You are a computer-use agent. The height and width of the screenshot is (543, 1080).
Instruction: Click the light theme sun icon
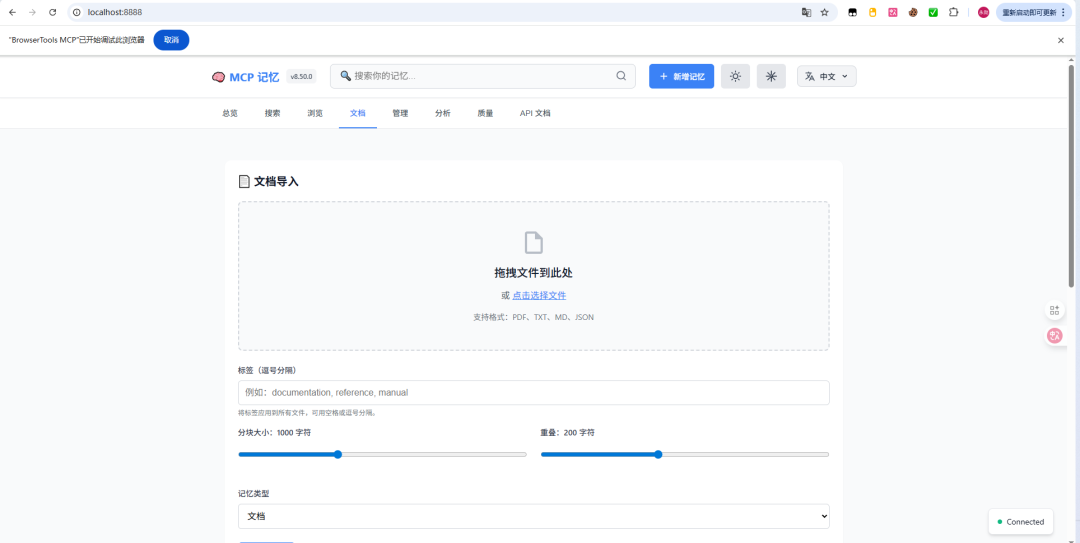point(735,76)
